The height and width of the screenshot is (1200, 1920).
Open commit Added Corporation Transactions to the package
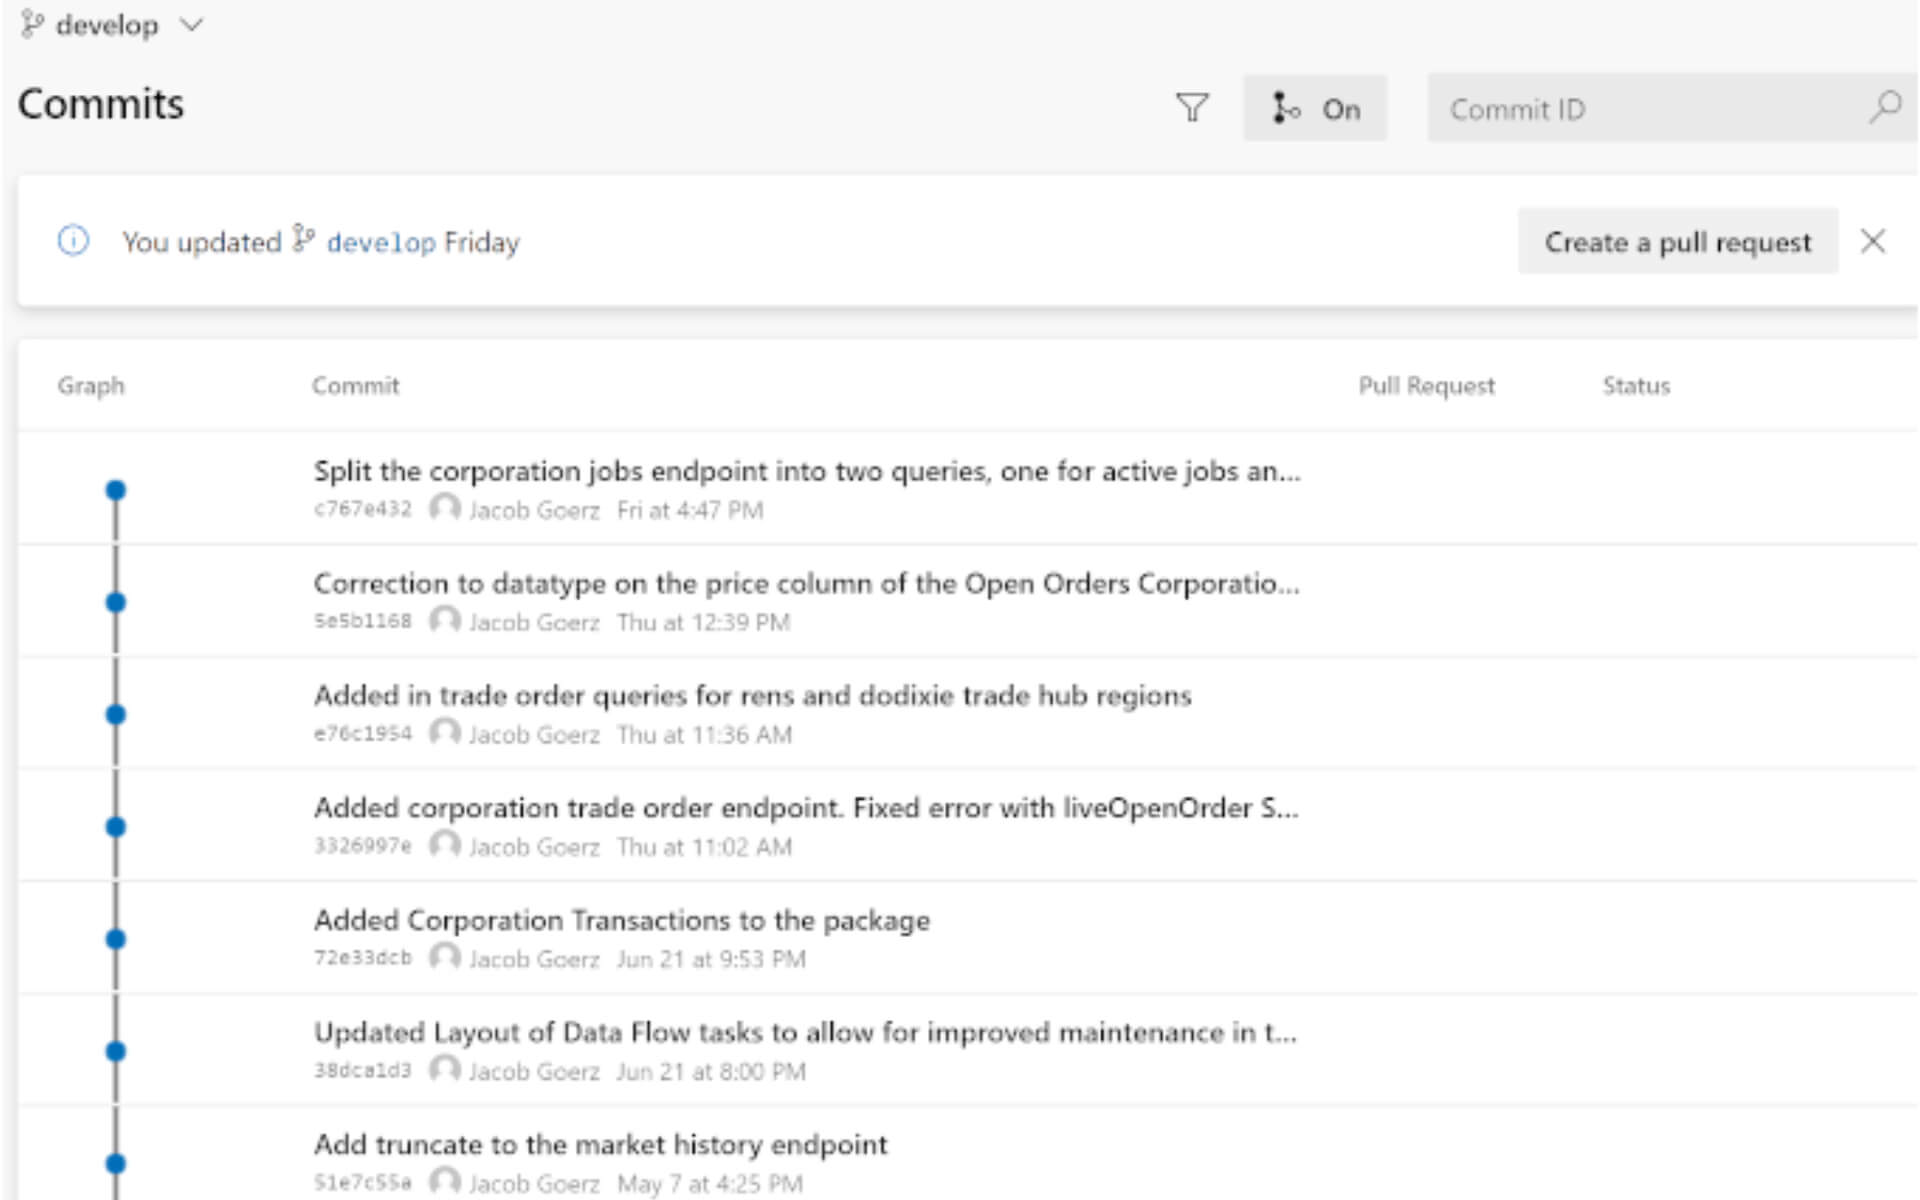click(x=621, y=920)
